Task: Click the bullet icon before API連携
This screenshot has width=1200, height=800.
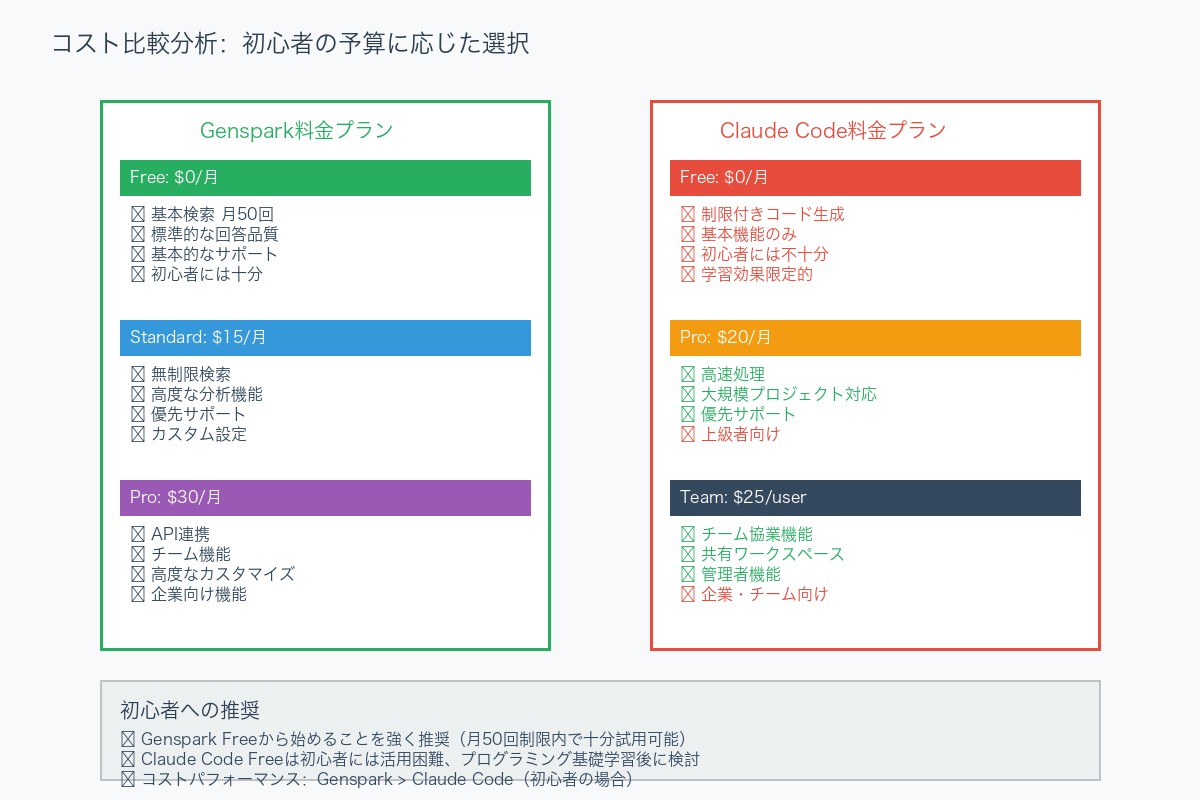Action: [138, 534]
